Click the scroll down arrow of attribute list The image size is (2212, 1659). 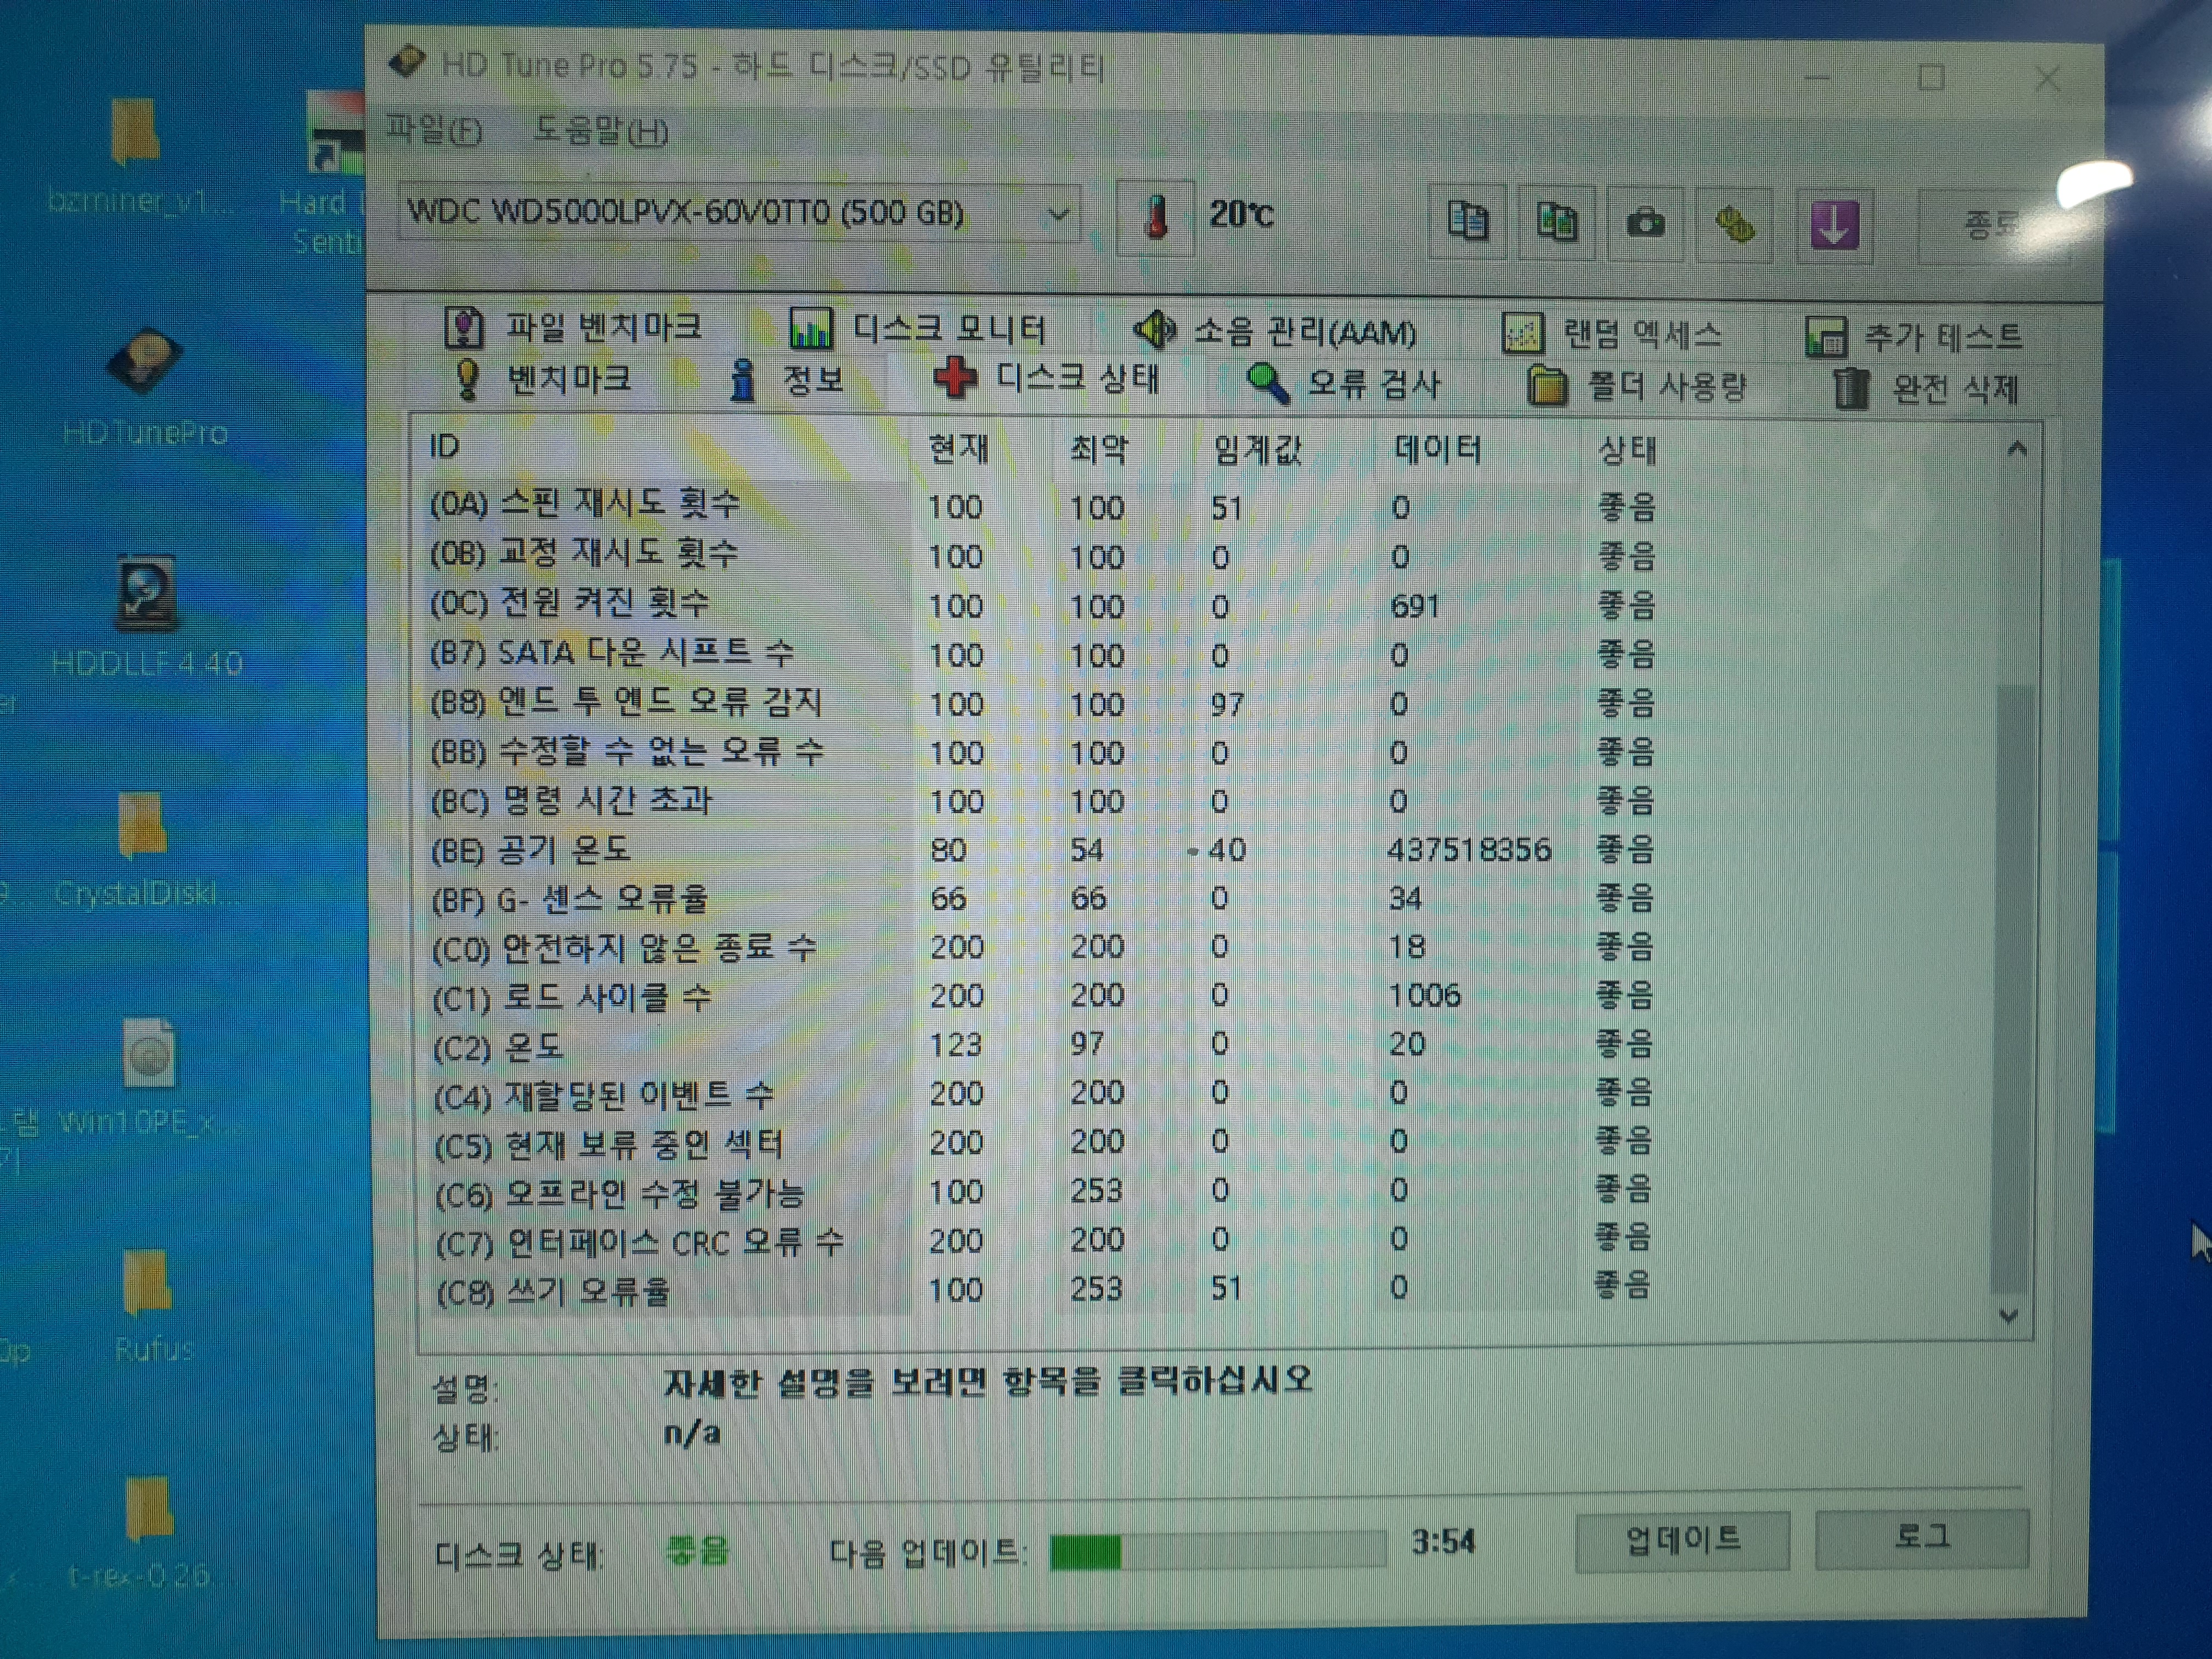coord(2009,1316)
